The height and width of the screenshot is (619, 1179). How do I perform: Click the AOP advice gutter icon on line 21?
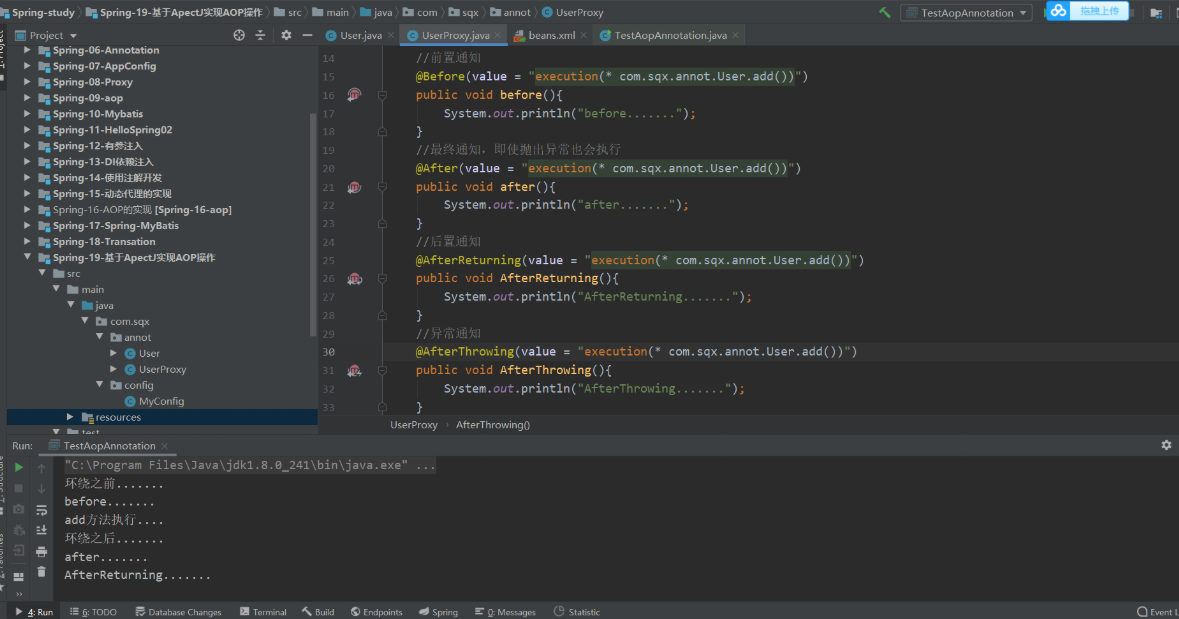point(354,187)
